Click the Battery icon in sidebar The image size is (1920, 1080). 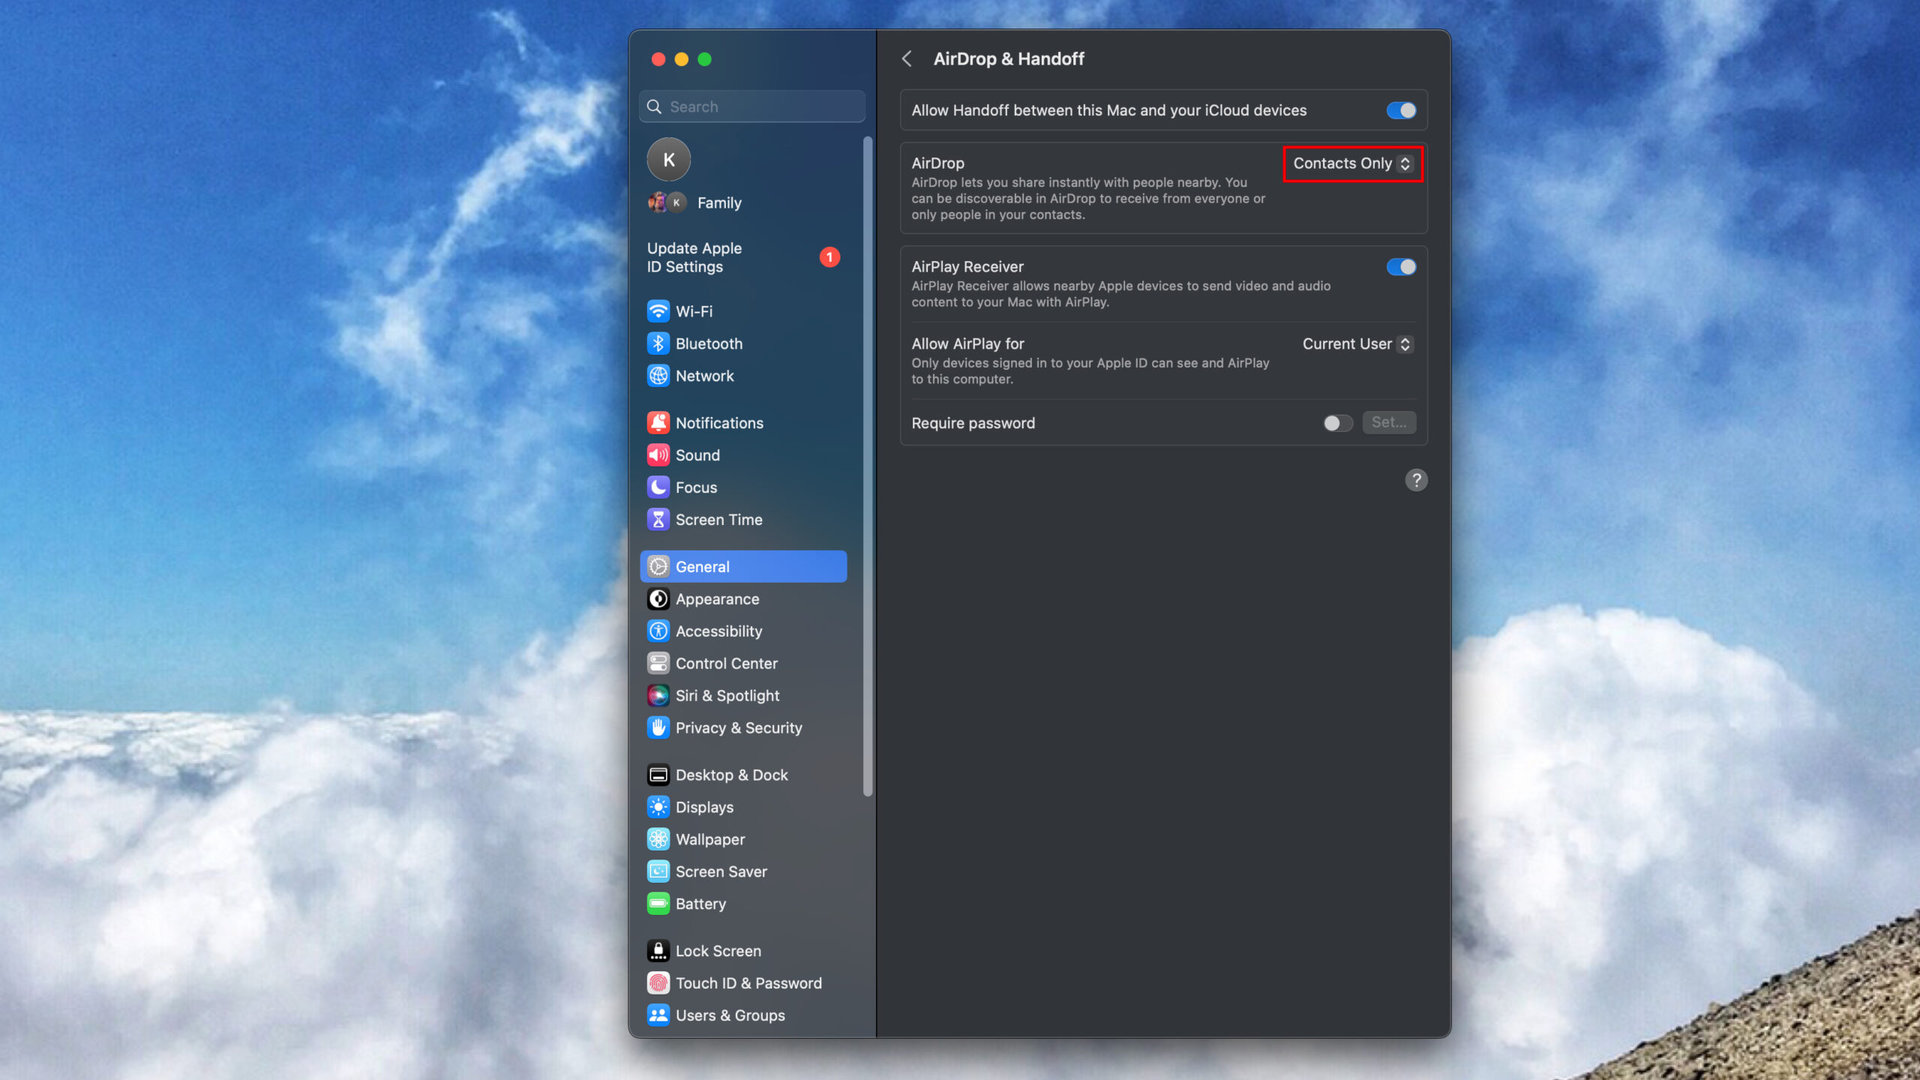pos(658,903)
